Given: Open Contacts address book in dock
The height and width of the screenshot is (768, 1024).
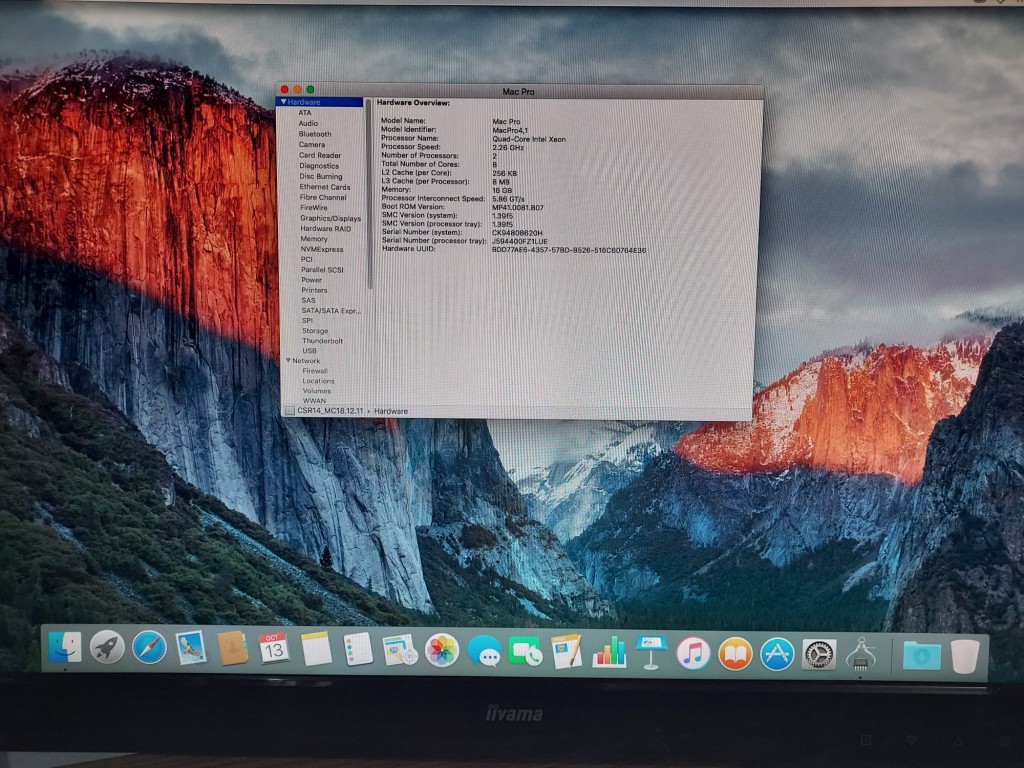Looking at the screenshot, I should (x=232, y=648).
